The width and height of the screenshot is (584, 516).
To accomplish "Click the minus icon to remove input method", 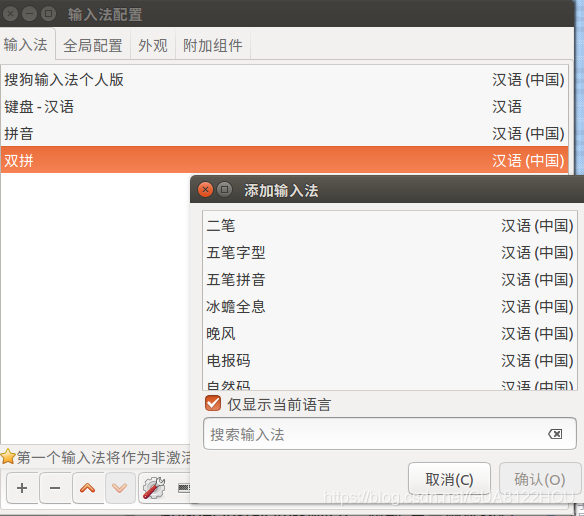I will pos(55,488).
